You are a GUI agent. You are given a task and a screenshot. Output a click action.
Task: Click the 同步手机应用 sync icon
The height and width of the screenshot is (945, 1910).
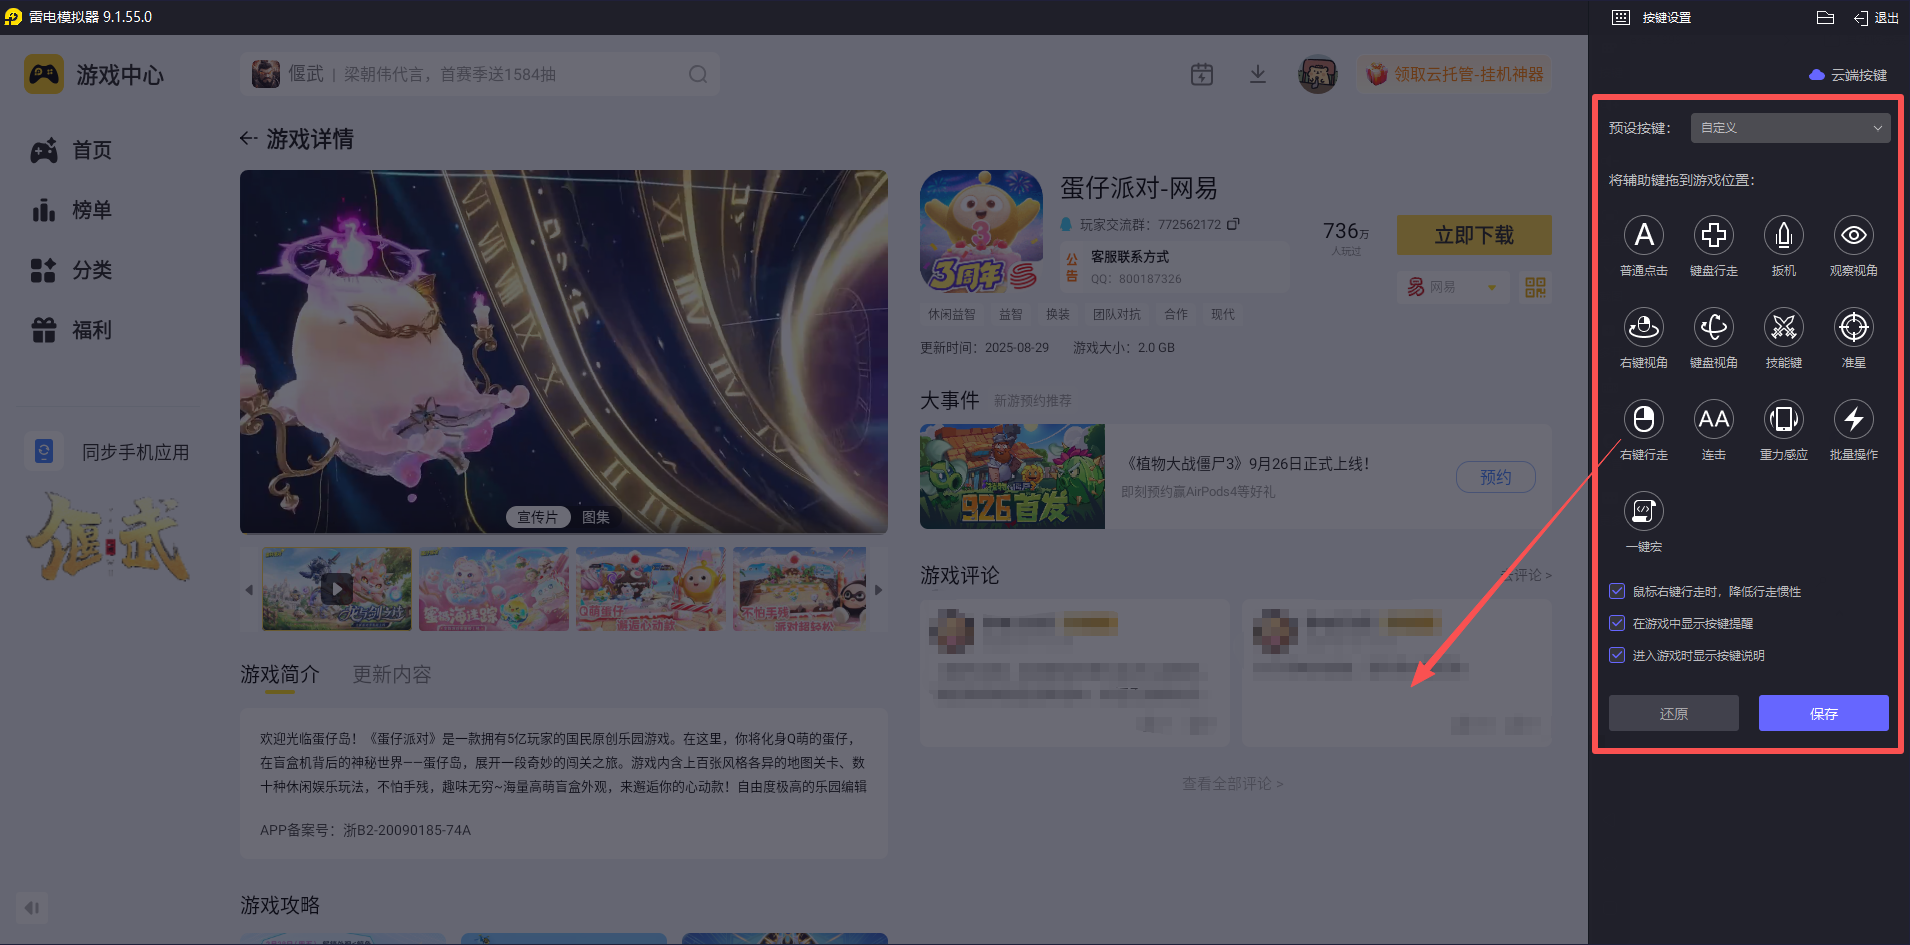click(44, 452)
